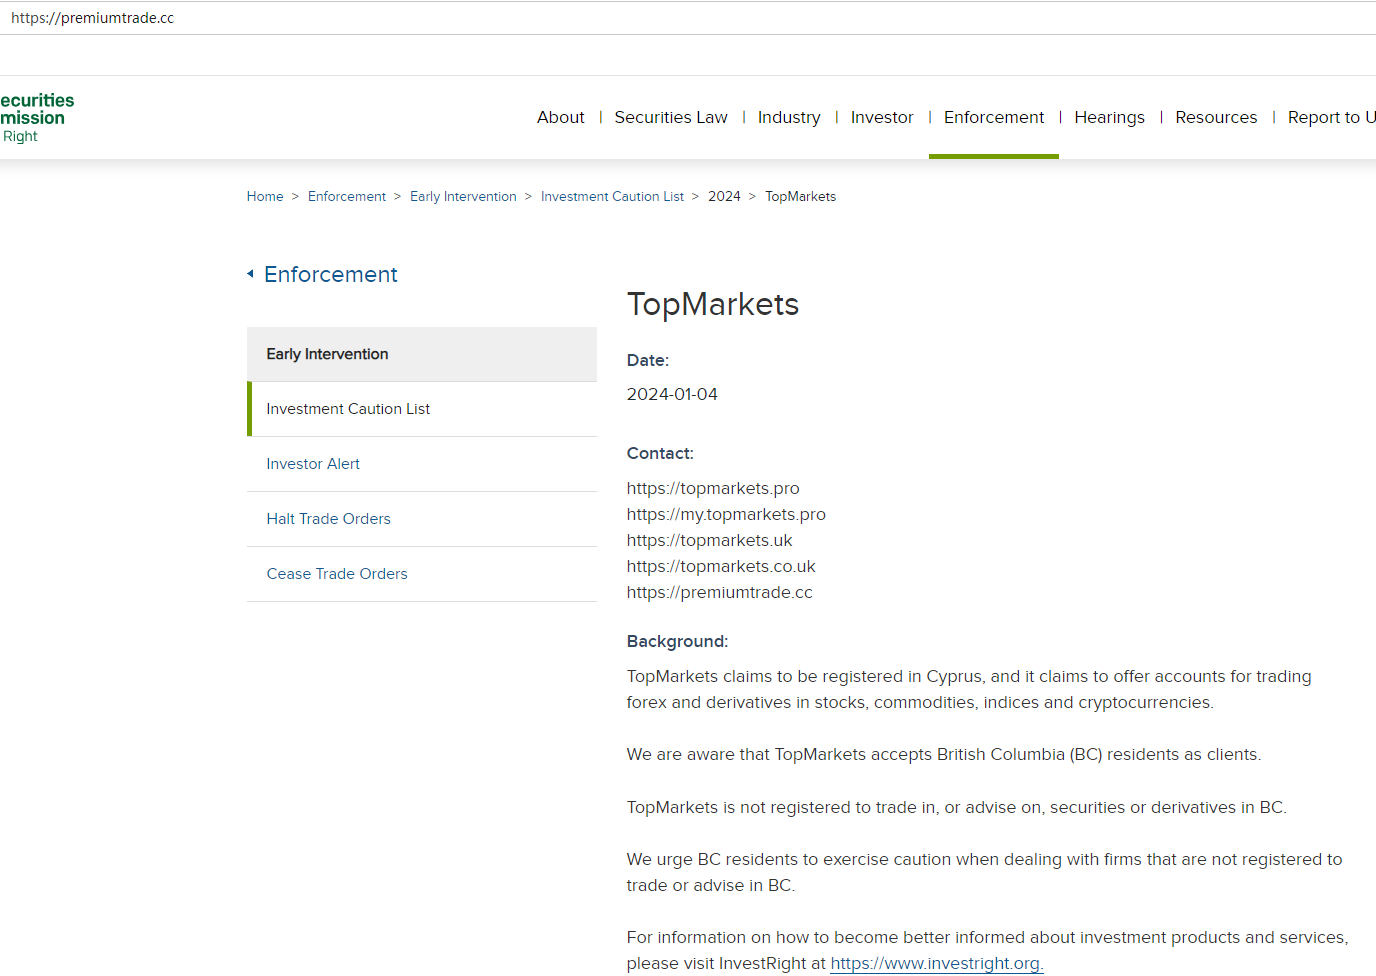Viewport: 1376px width, 976px height.
Task: Click the "For information on how to become" paragraph
Action: point(988,950)
